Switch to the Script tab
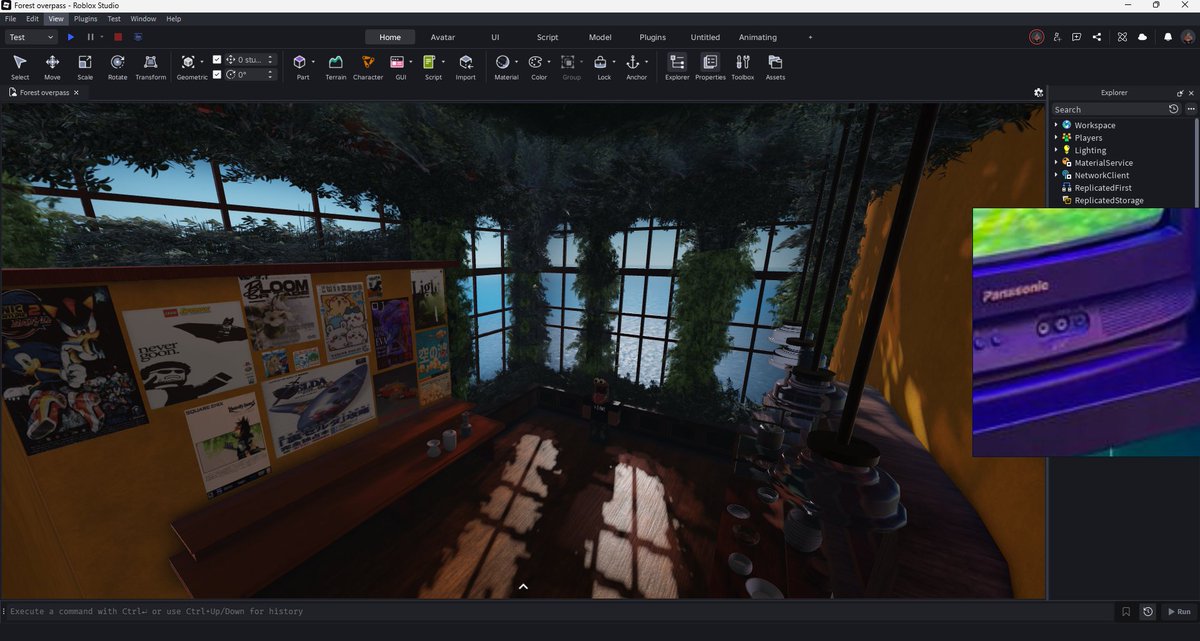 (547, 37)
